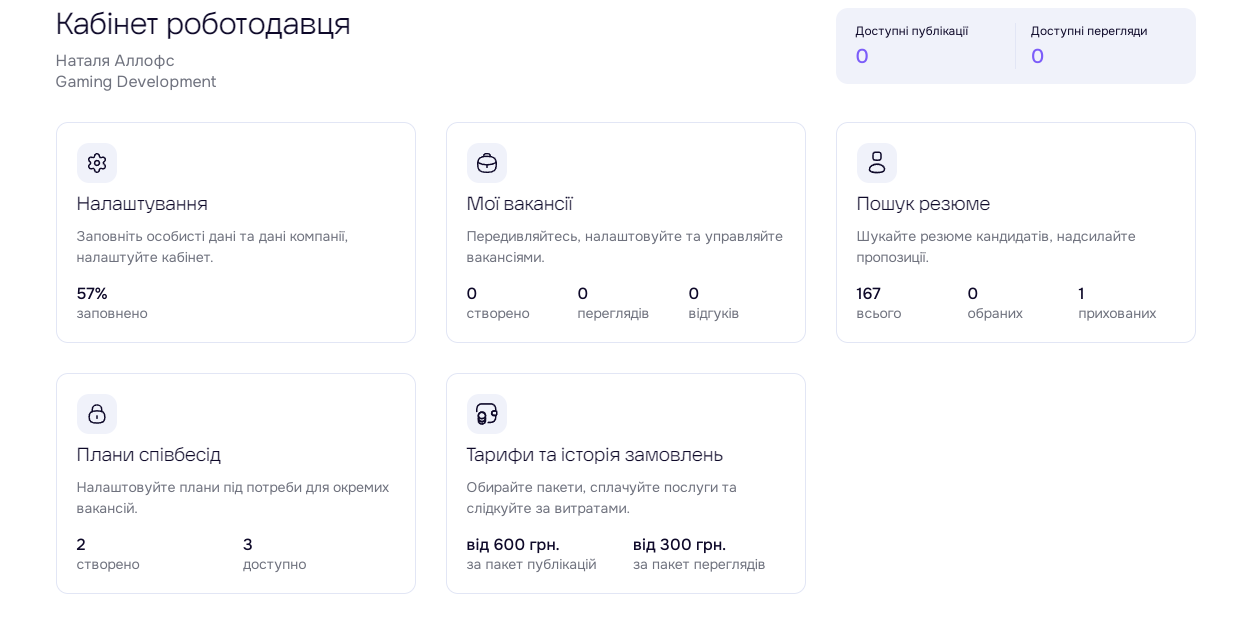Click the 3 доступно interview plans stat
This screenshot has height=617, width=1242.
tap(274, 554)
